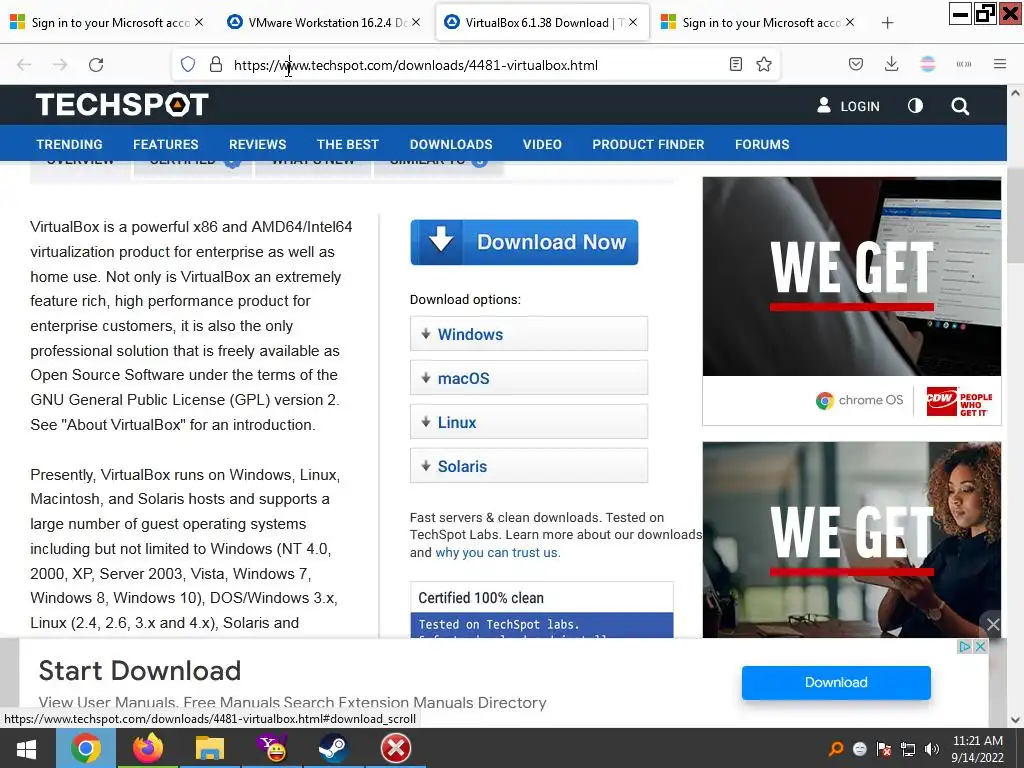Open the Chrome OS CDW ad image
This screenshot has height=768, width=1024.
click(x=852, y=301)
